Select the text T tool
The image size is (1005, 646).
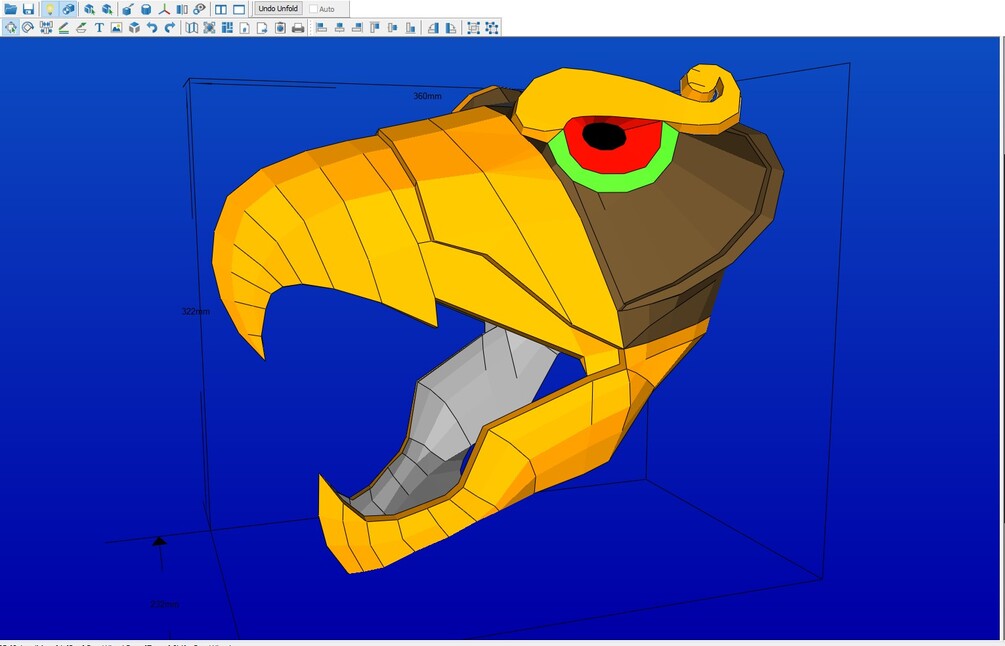[x=99, y=28]
